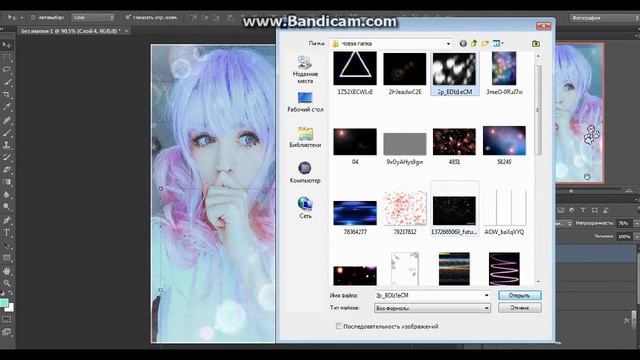Select the Clone Stamp tool

tap(7, 145)
